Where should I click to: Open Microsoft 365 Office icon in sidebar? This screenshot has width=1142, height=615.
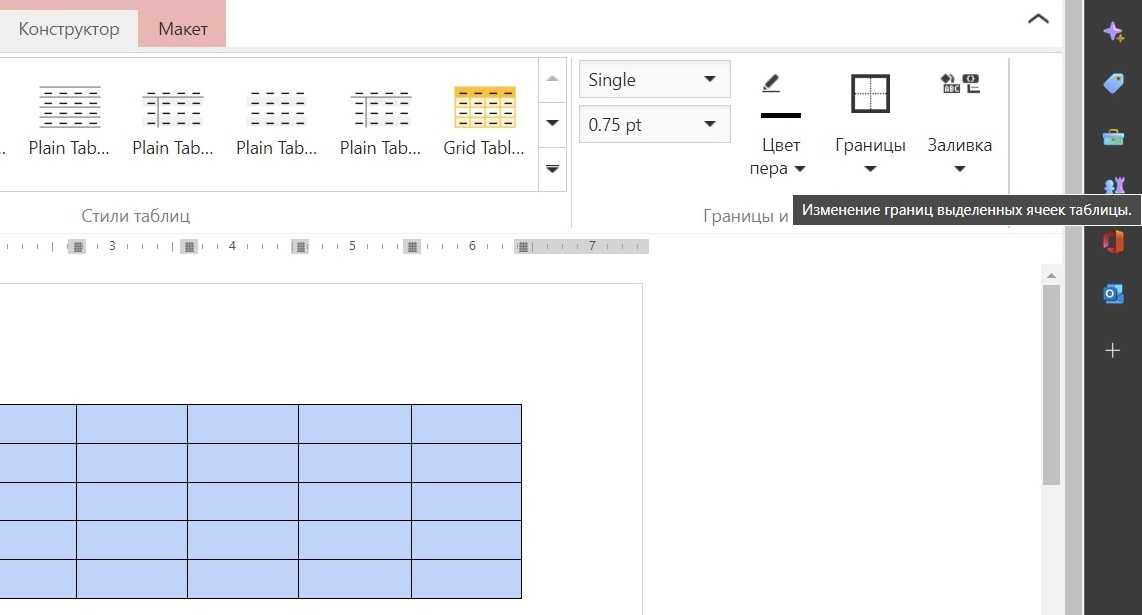(x=1113, y=241)
